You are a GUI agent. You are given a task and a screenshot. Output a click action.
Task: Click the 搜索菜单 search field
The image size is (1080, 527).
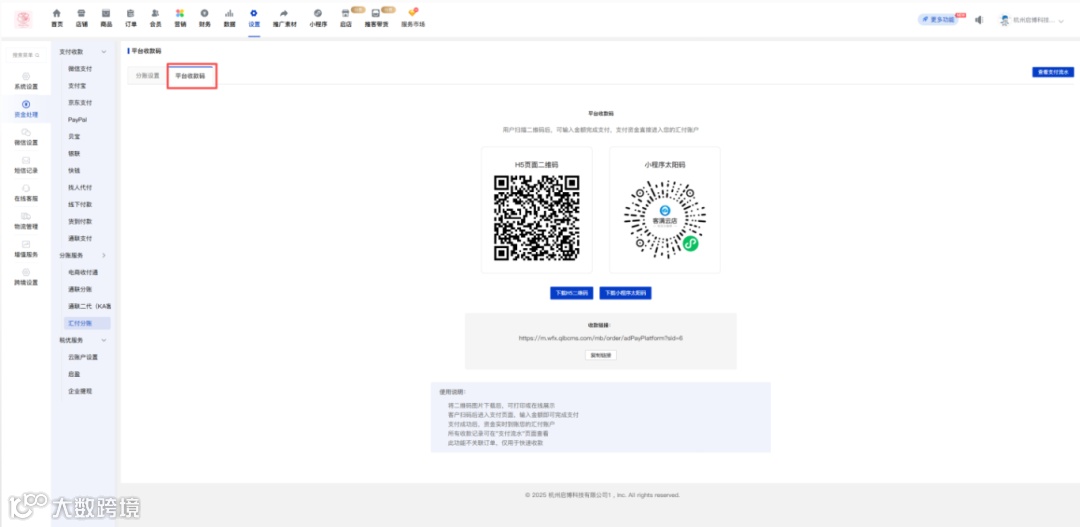tap(26, 55)
